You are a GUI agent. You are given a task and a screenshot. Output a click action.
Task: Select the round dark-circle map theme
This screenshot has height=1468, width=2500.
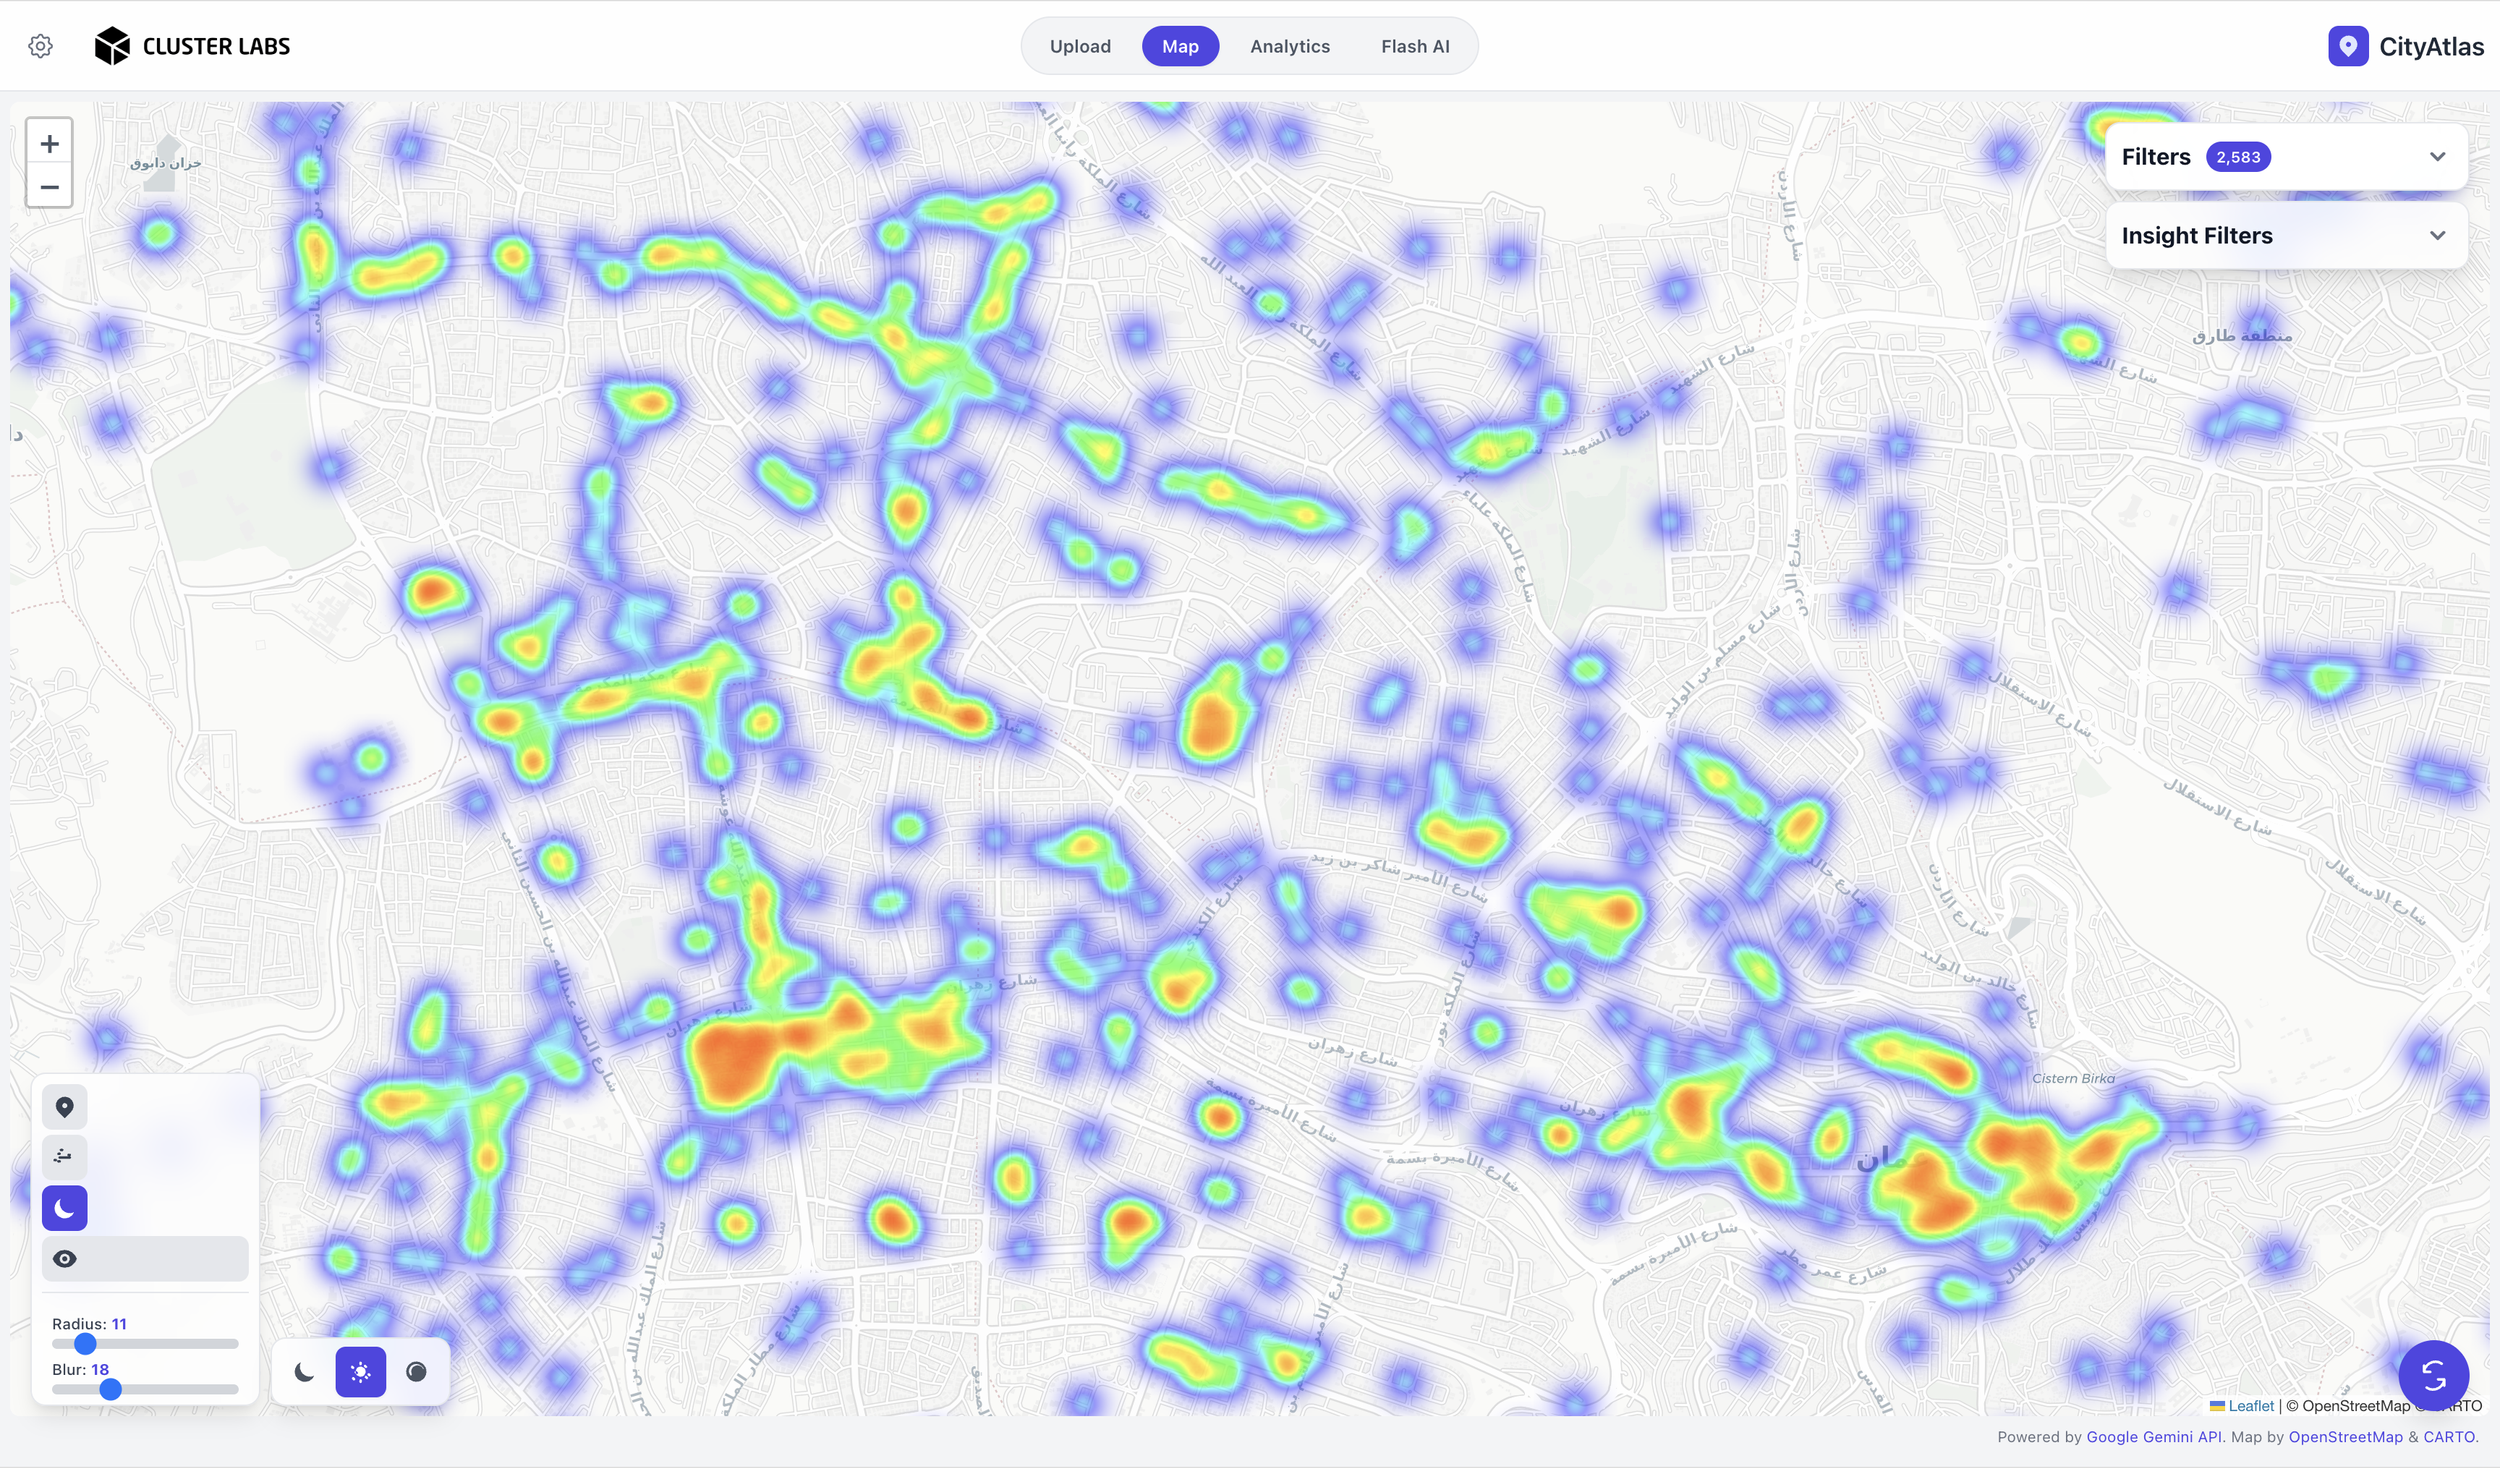click(x=417, y=1372)
